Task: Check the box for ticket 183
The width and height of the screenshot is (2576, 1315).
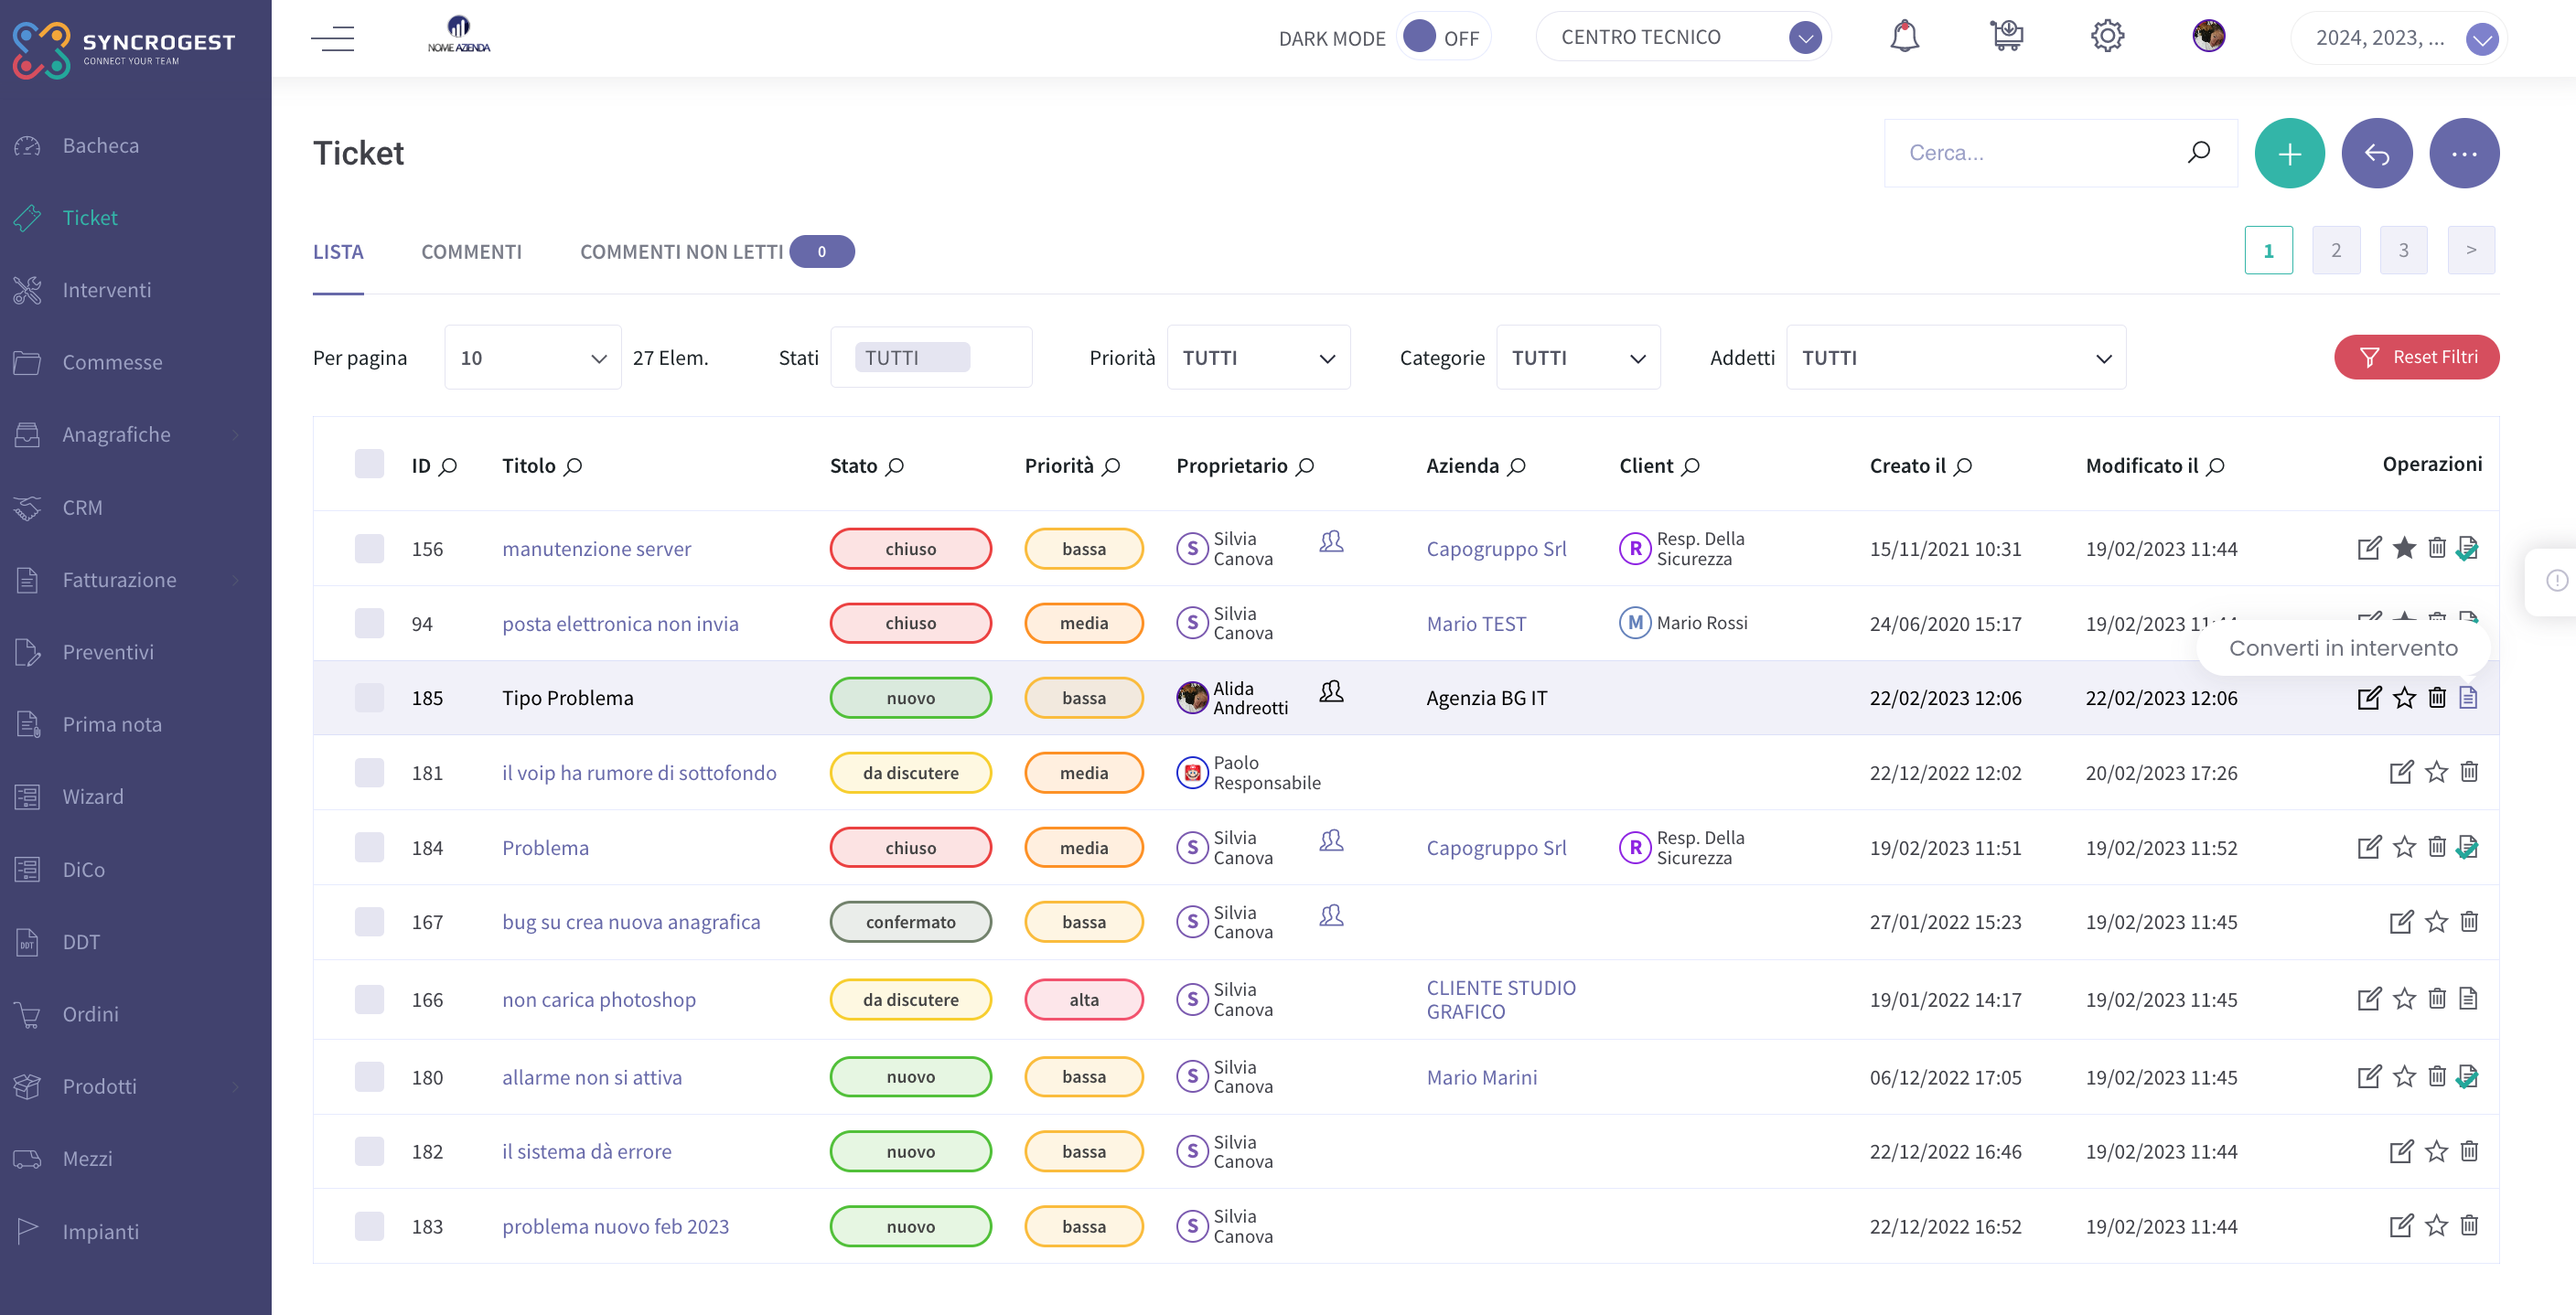Action: pos(369,1226)
